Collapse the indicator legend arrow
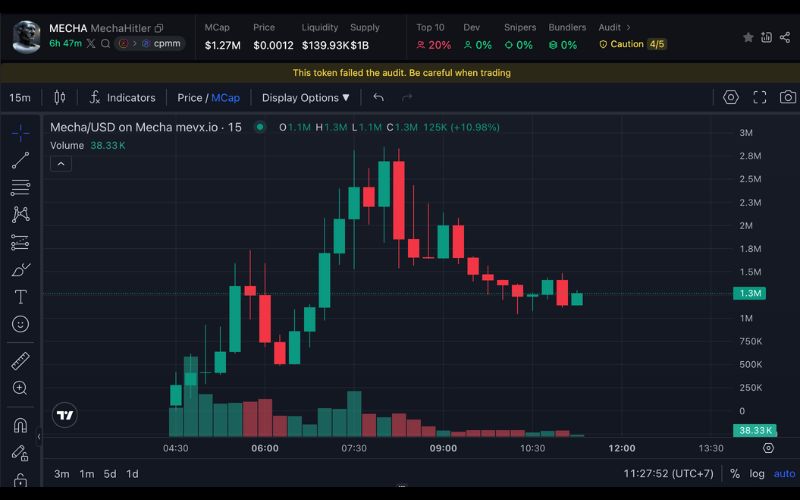Screen dimensions: 800x500 pos(61,164)
